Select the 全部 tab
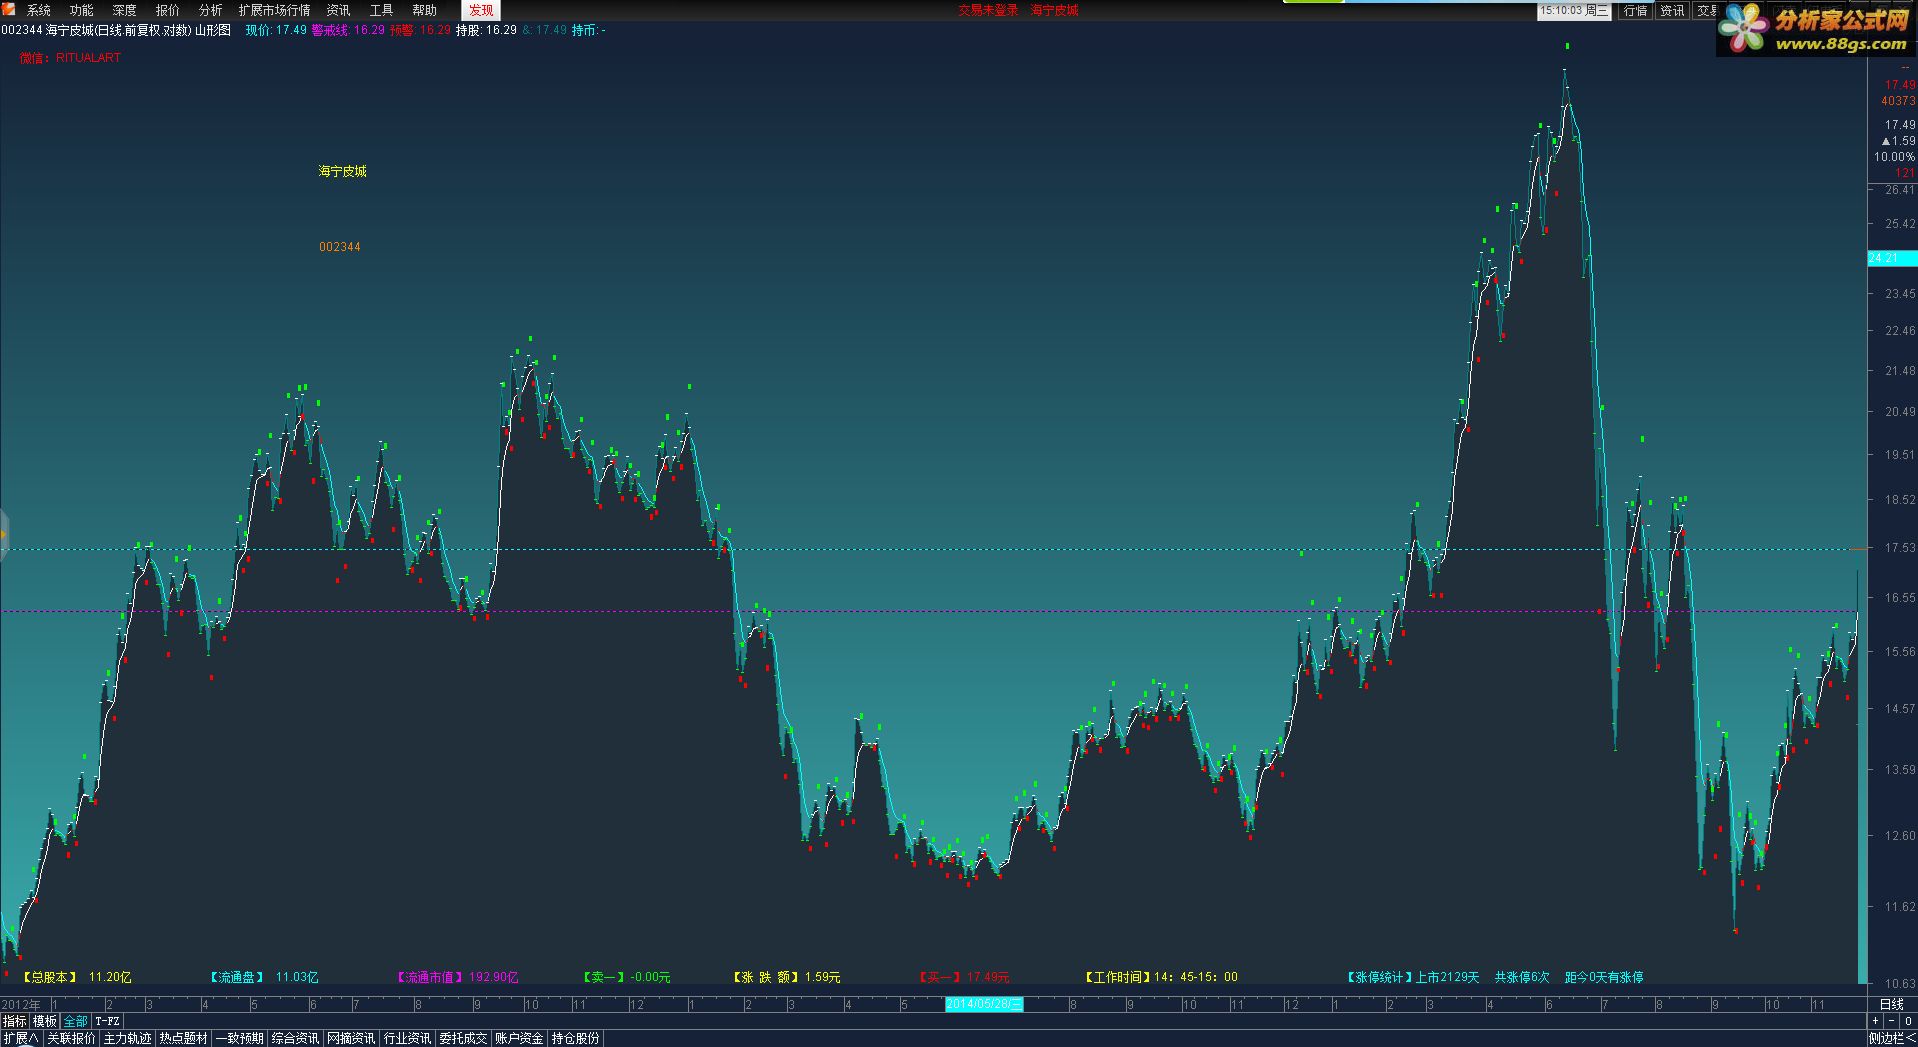Screen dimensions: 1918x1047 tap(76, 1021)
